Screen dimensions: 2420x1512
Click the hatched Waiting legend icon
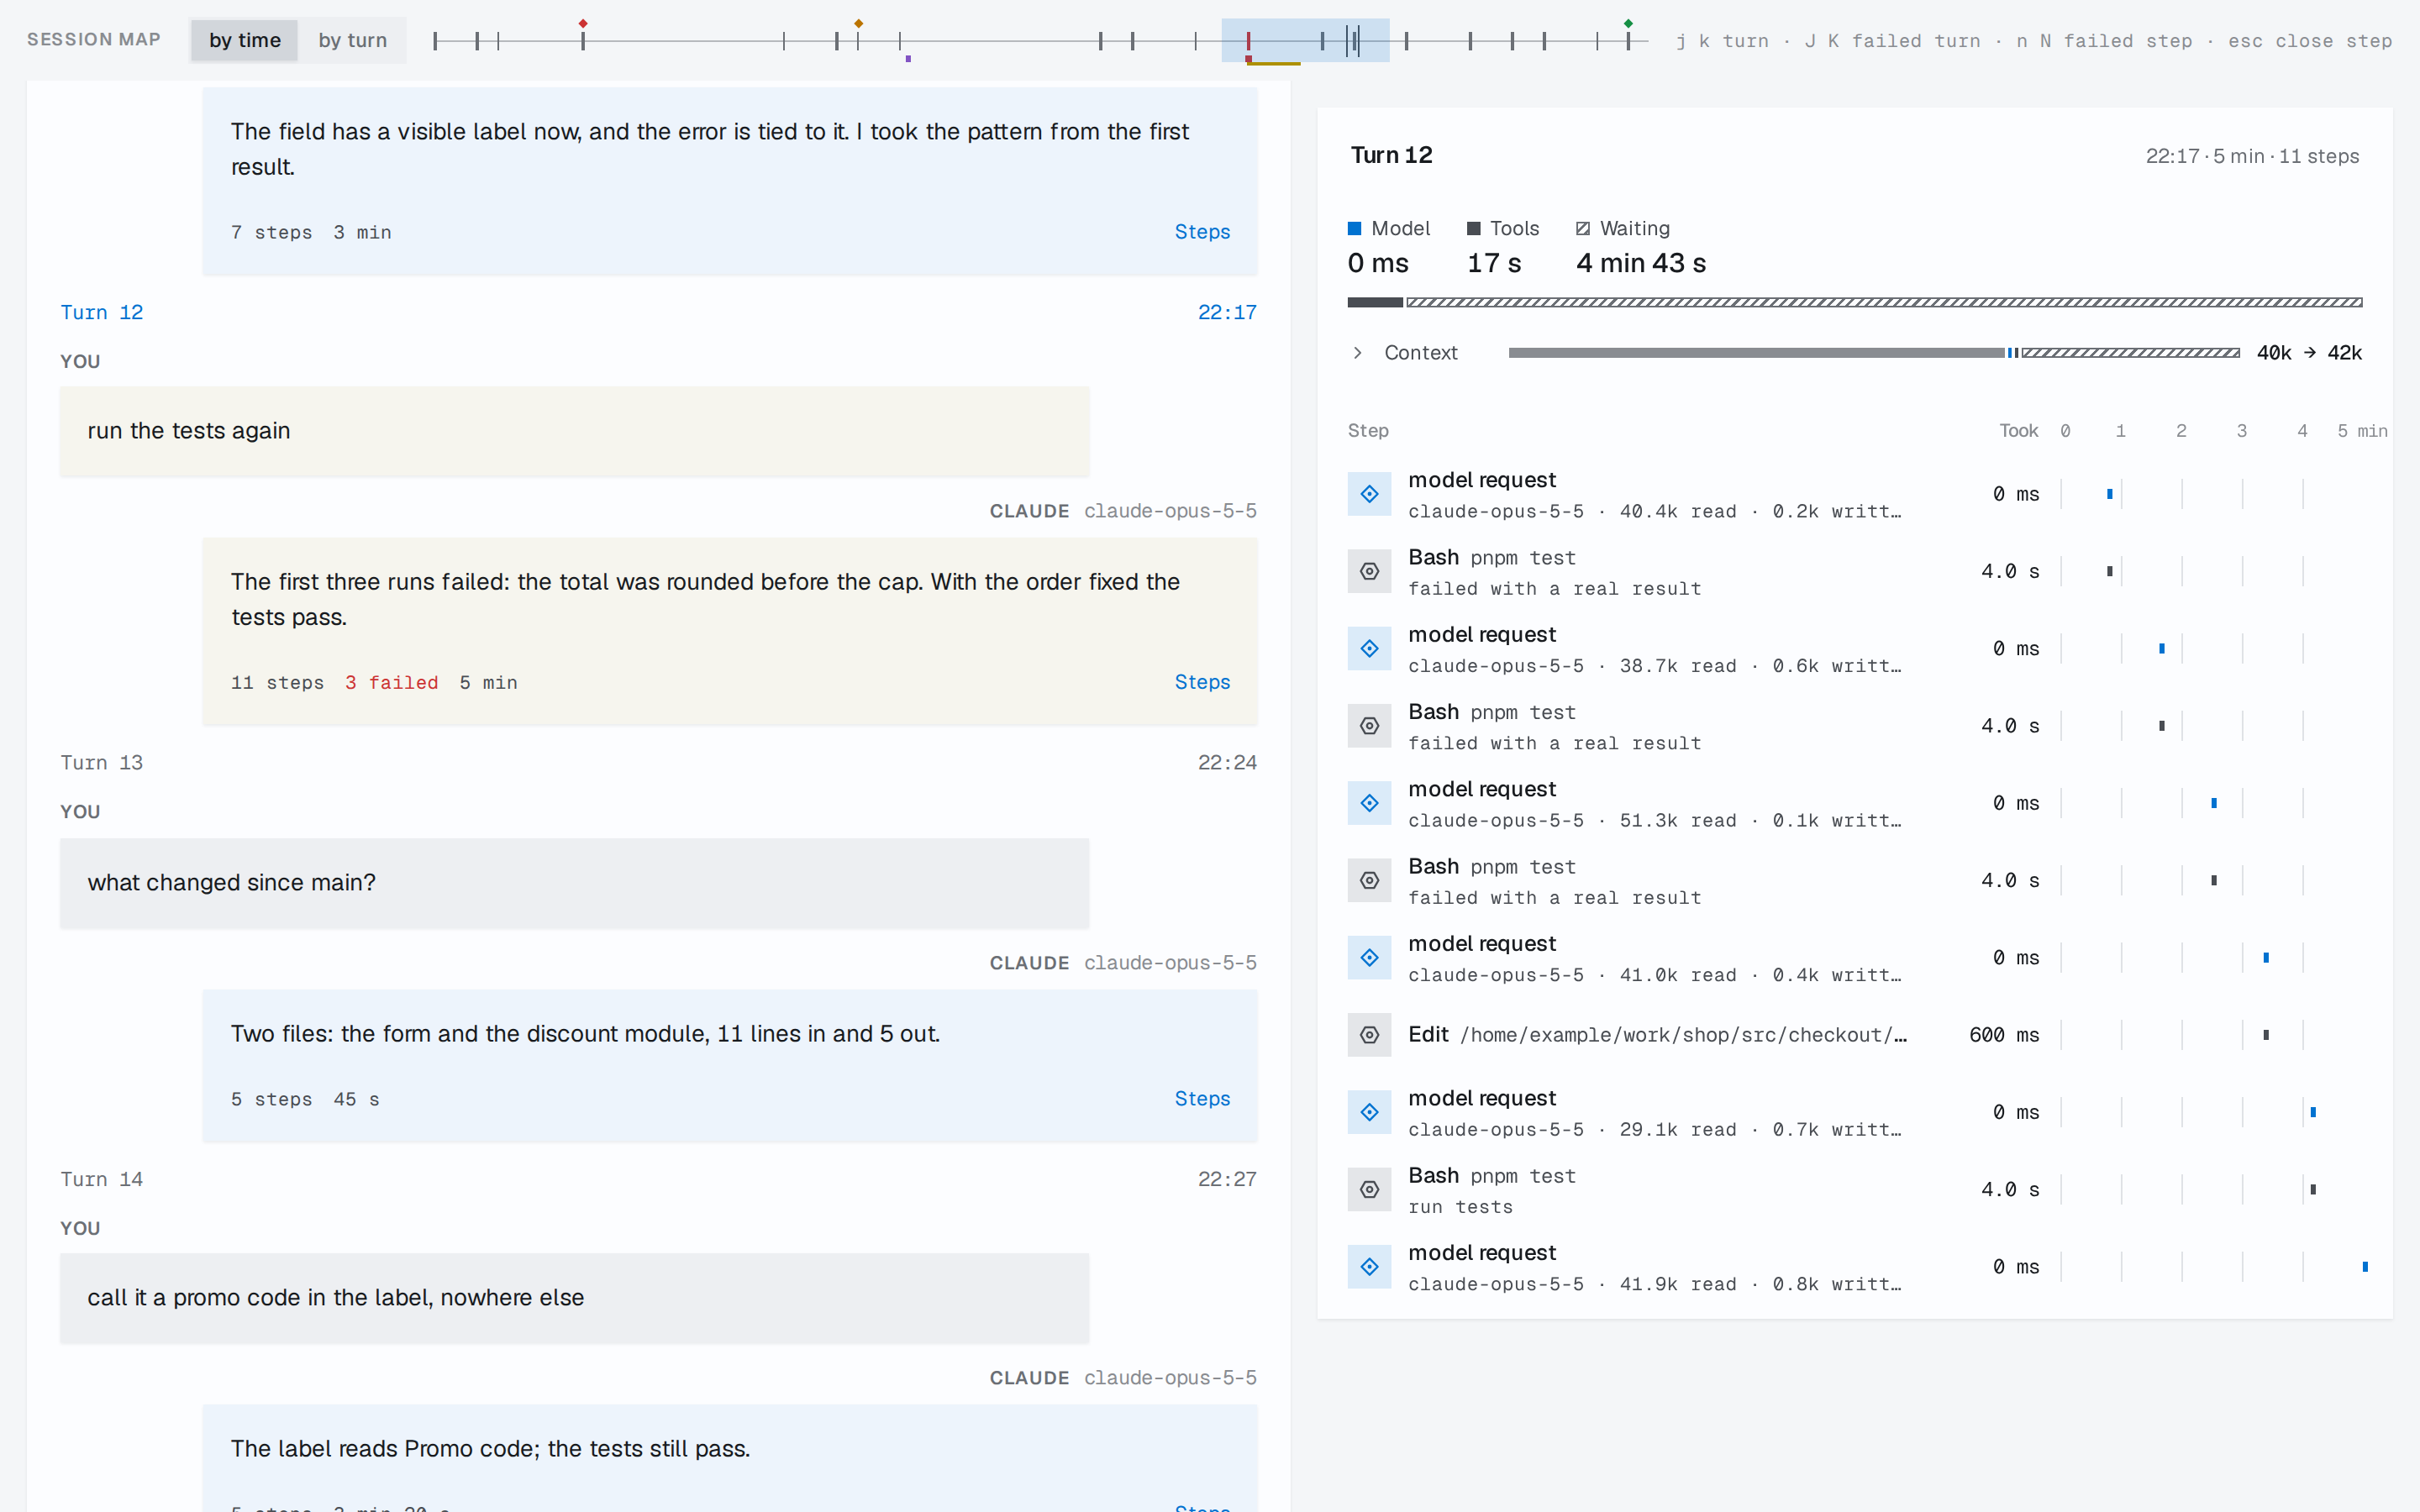click(1583, 228)
